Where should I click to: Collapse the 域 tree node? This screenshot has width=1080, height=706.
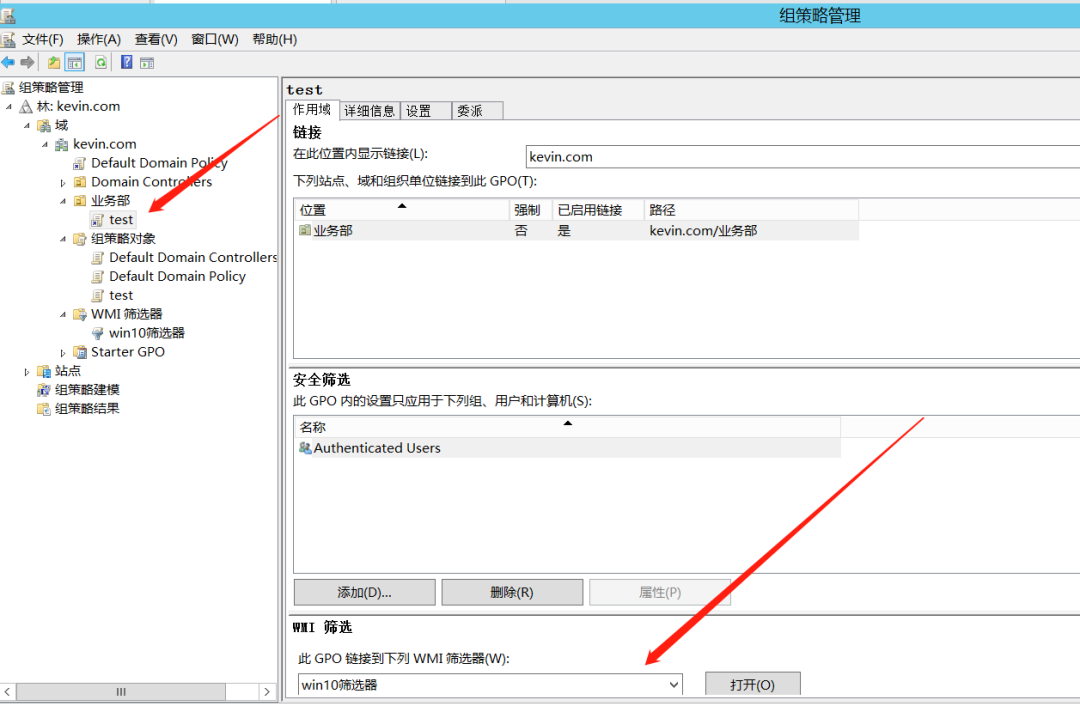click(x=27, y=125)
